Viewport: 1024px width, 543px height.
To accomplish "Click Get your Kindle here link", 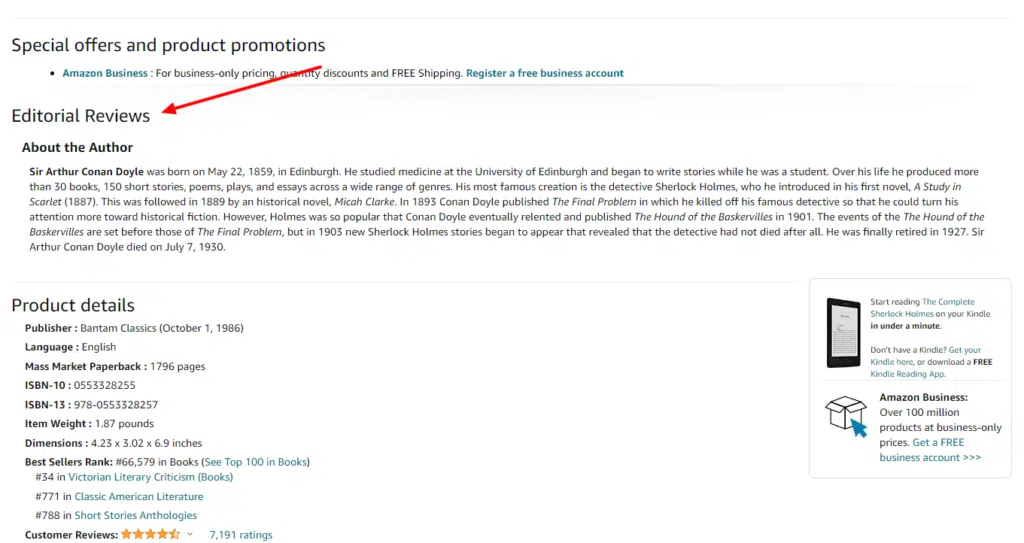I will pos(925,356).
